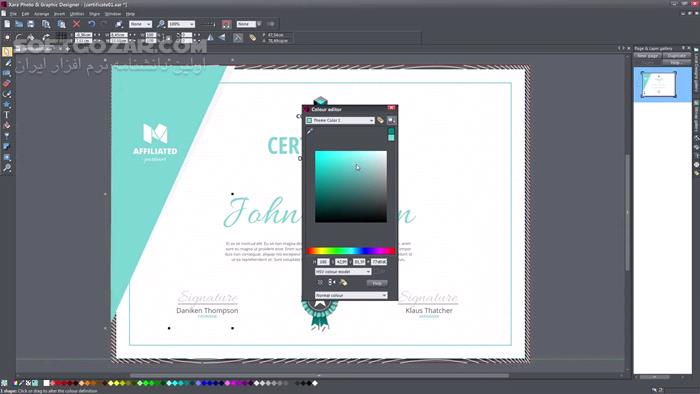Pick the Shape Editor curve tool

[7, 94]
